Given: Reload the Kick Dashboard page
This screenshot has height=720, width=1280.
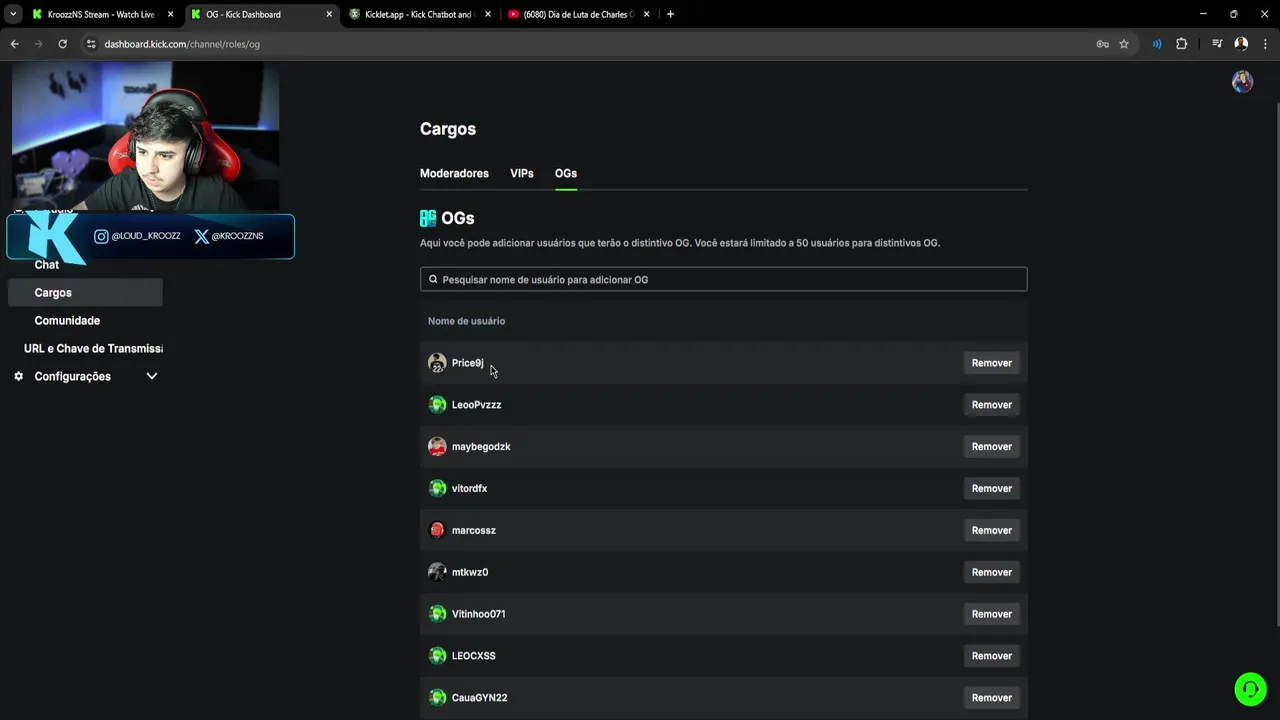Looking at the screenshot, I should click(62, 44).
